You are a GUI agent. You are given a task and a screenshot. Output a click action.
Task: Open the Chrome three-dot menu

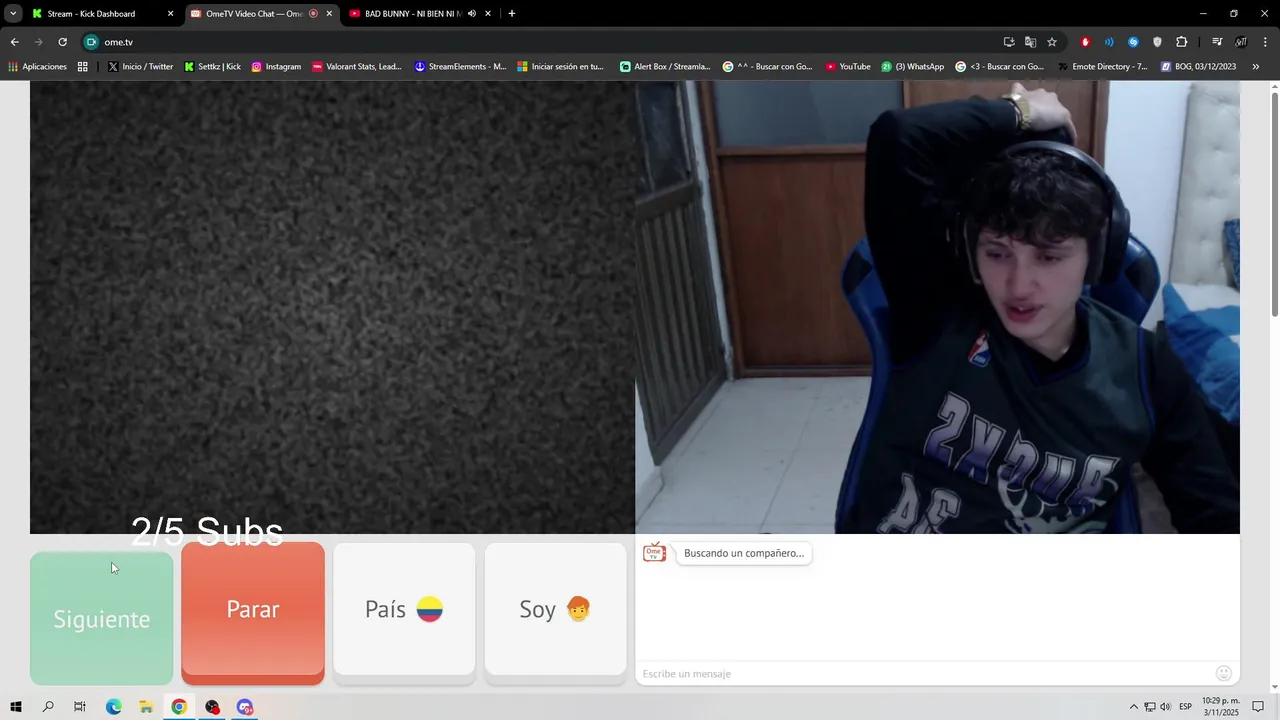point(1266,42)
